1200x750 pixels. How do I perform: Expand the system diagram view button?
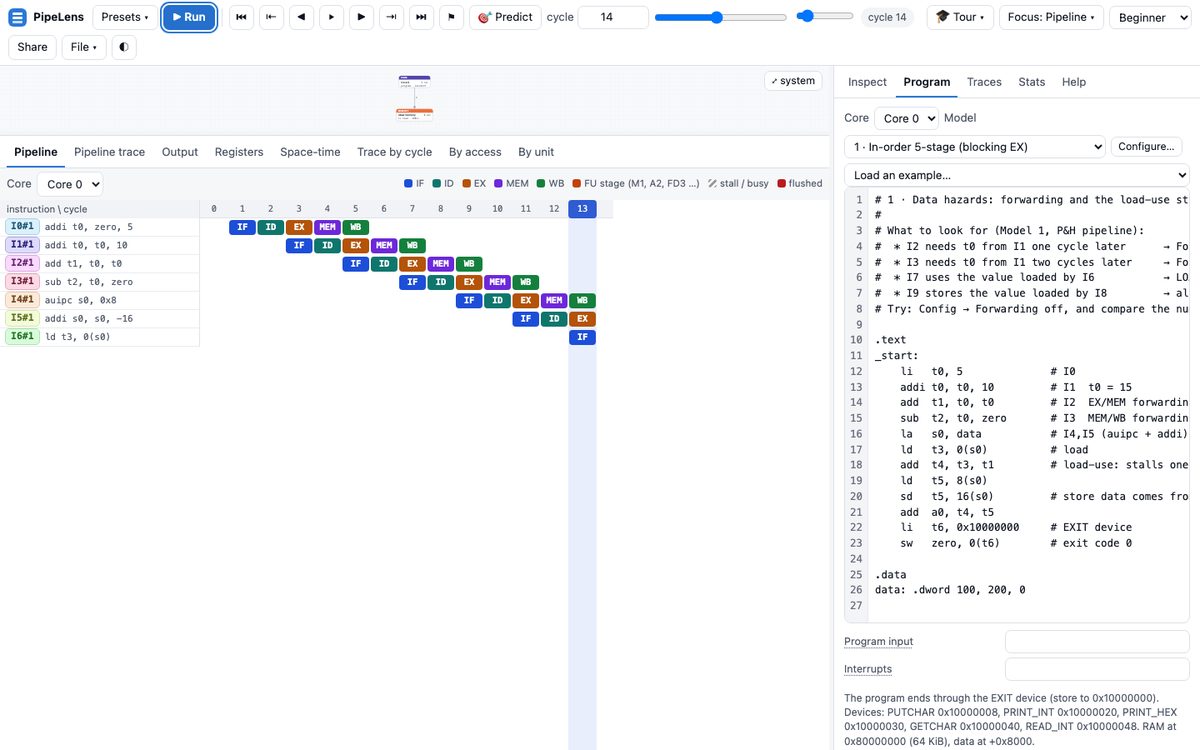[792, 81]
